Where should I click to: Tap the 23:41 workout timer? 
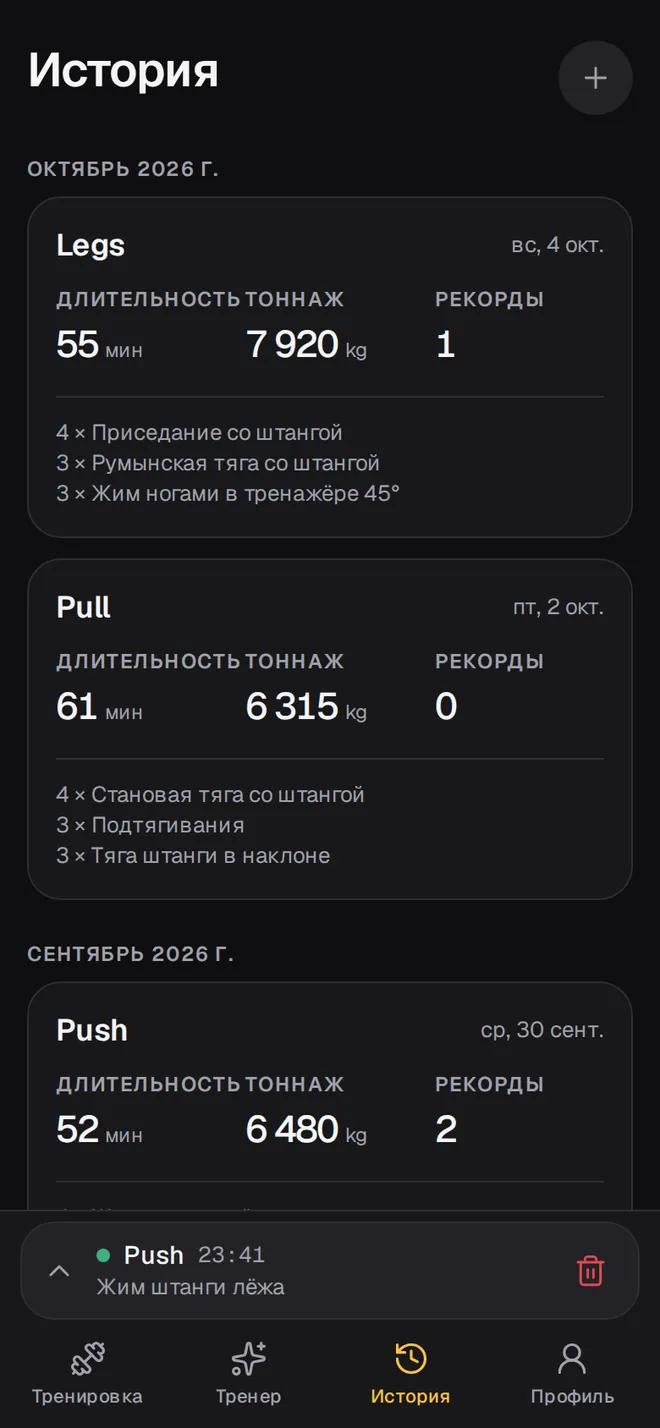click(231, 1255)
